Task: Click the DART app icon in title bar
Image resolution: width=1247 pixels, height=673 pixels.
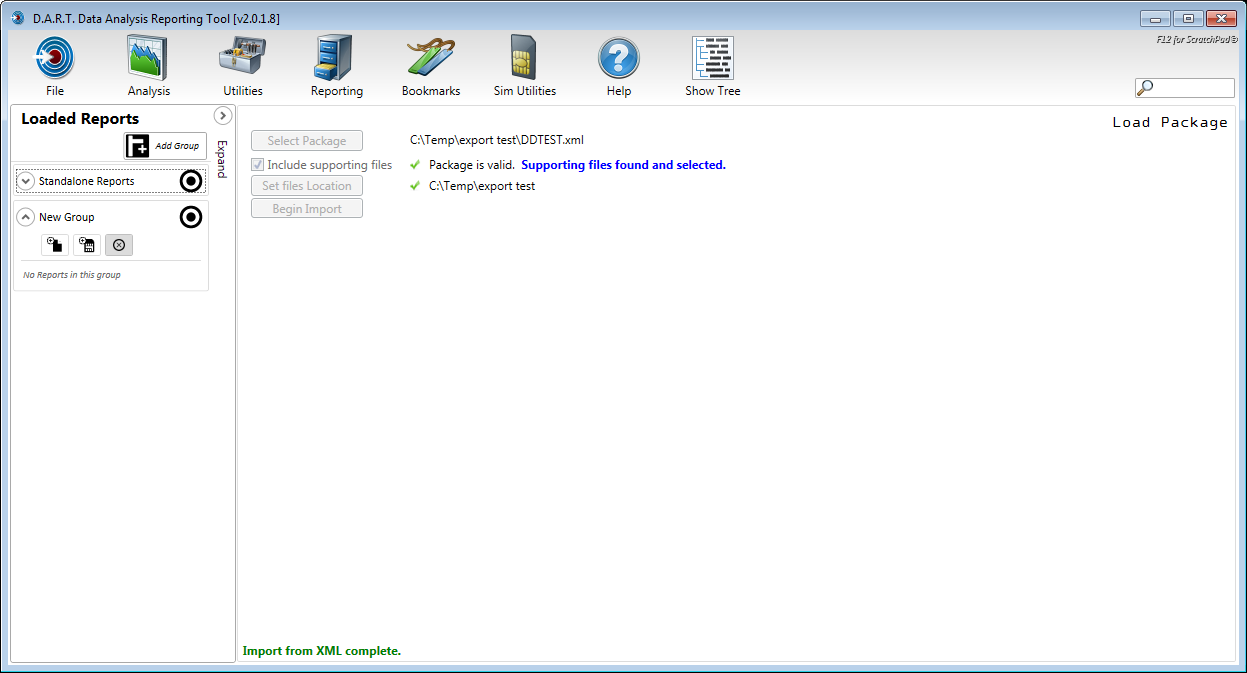Action: [x=17, y=17]
